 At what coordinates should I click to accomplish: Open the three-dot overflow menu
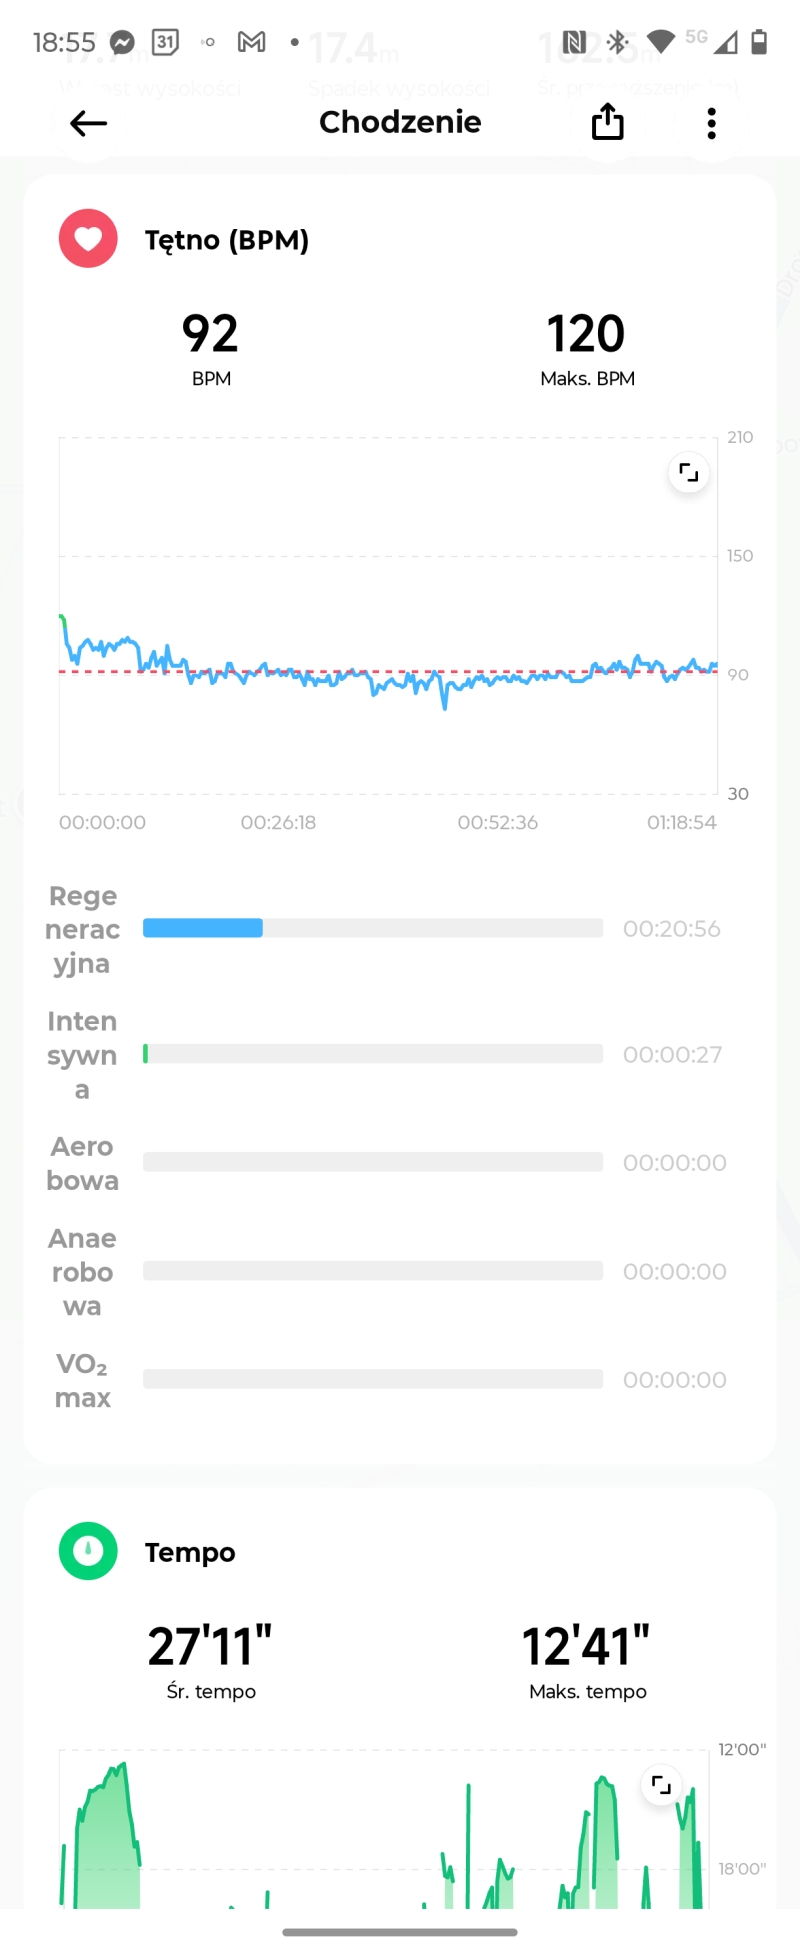pyautogui.click(x=711, y=123)
